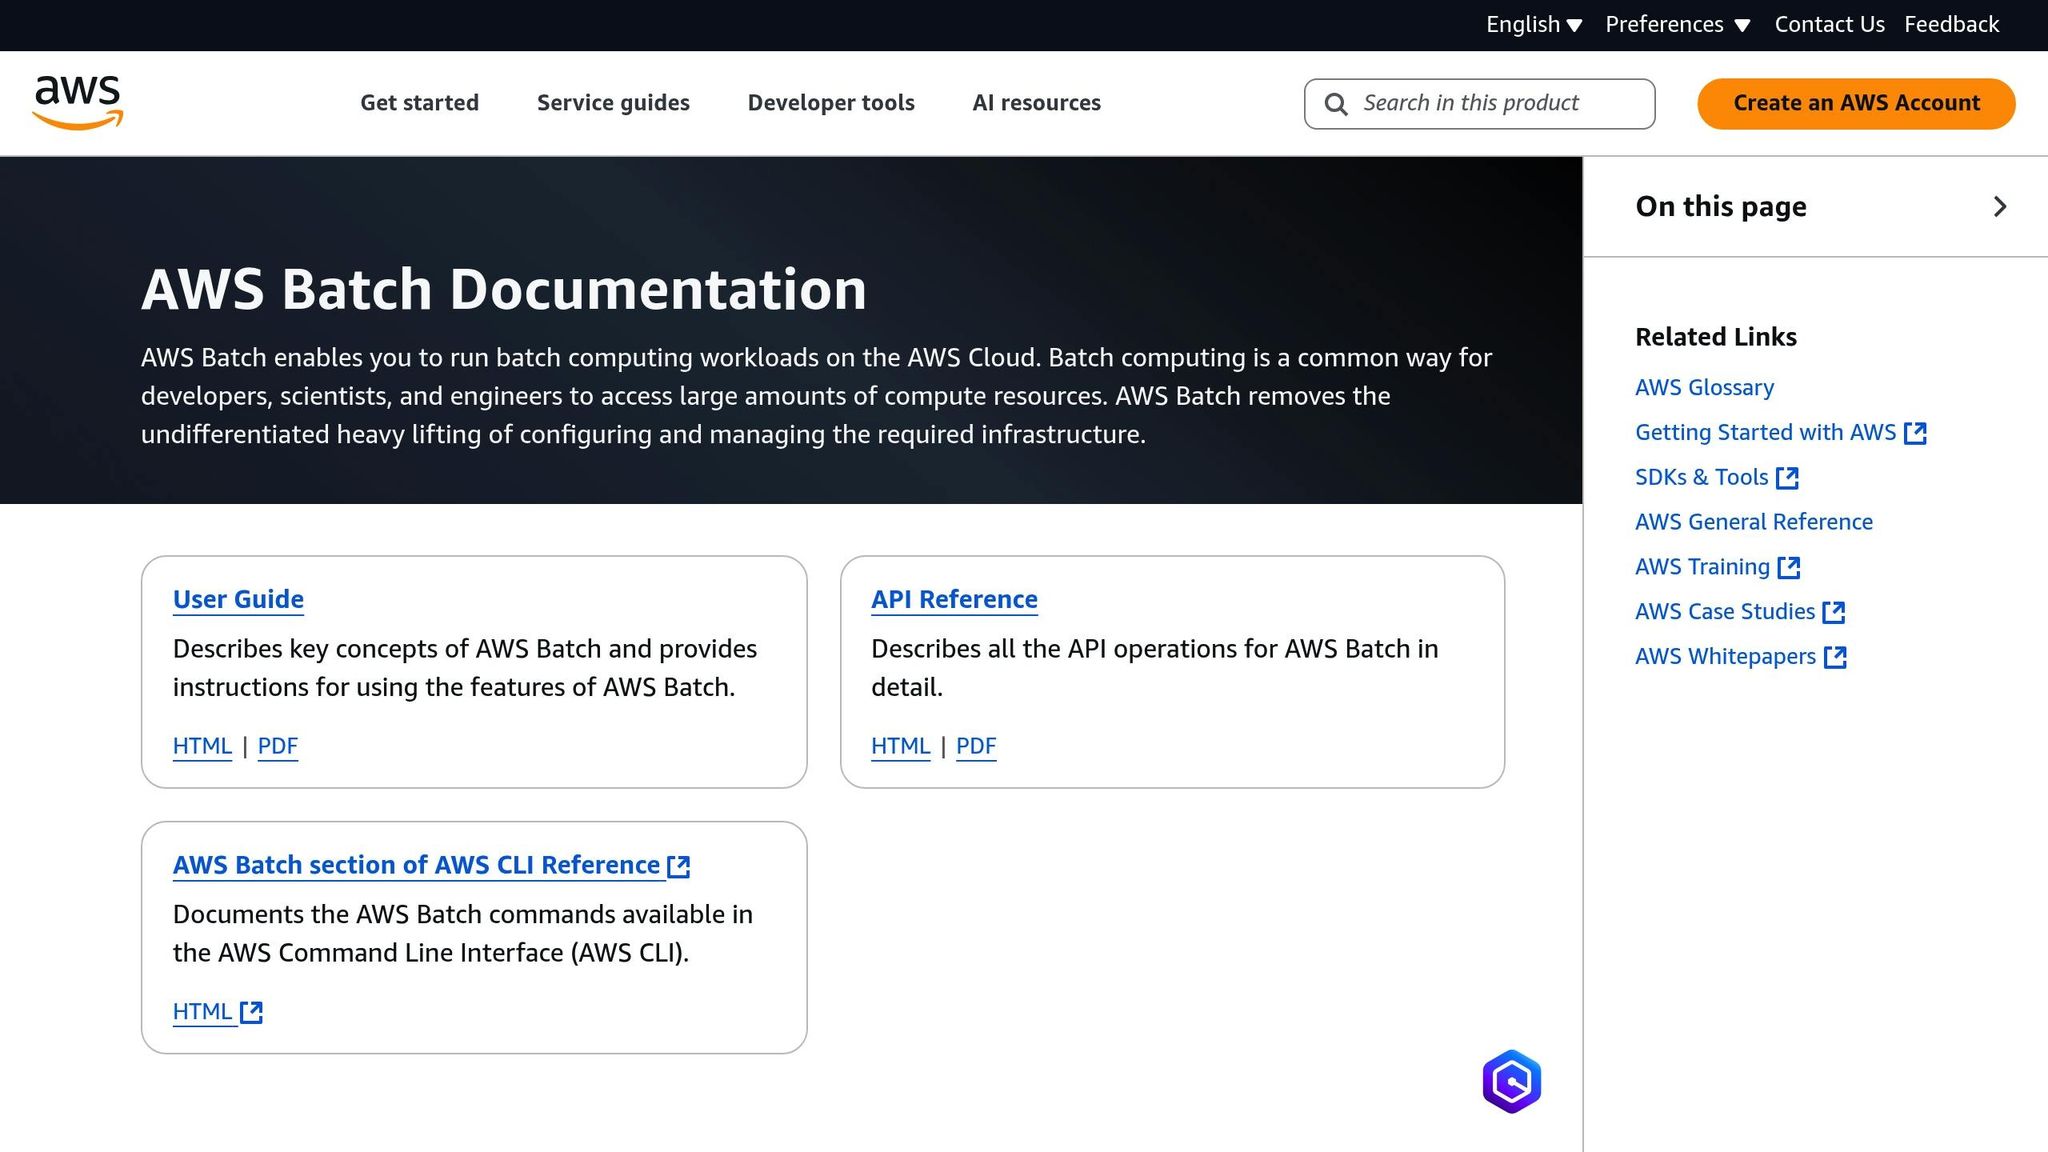
Task: Open the purple assistant chat icon
Action: pos(1511,1081)
